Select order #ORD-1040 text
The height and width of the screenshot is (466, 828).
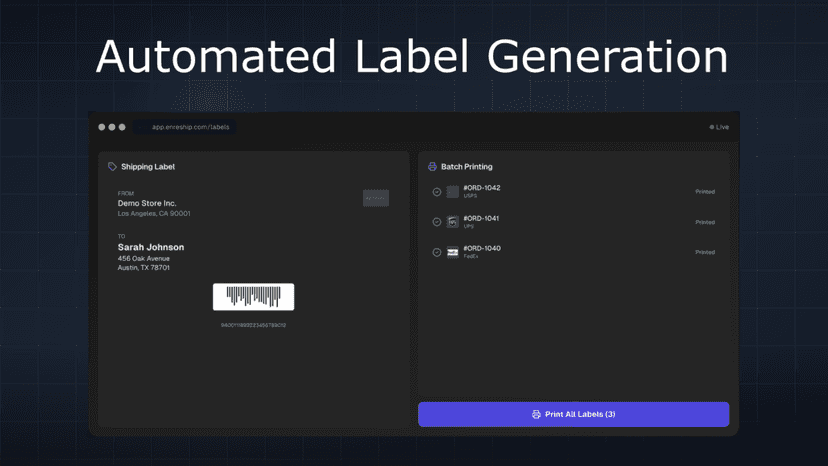pos(482,248)
